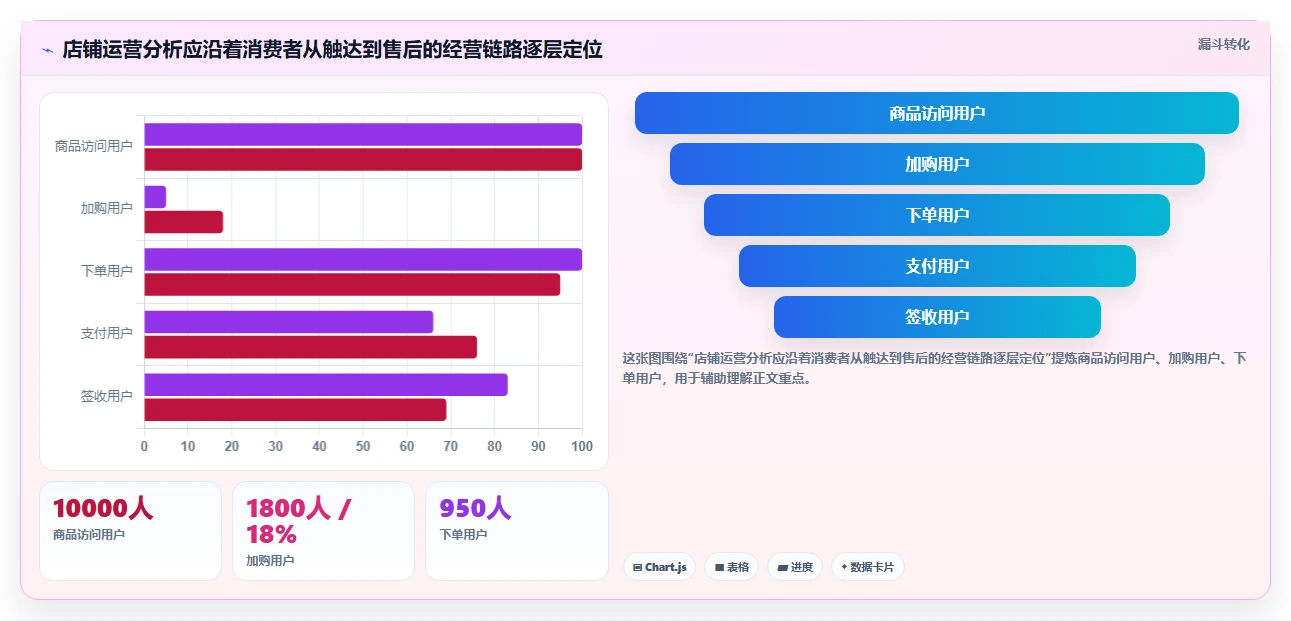Click the 加购用户 y-axis label
Viewport: 1291px width, 621px height.
pyautogui.click(x=107, y=208)
